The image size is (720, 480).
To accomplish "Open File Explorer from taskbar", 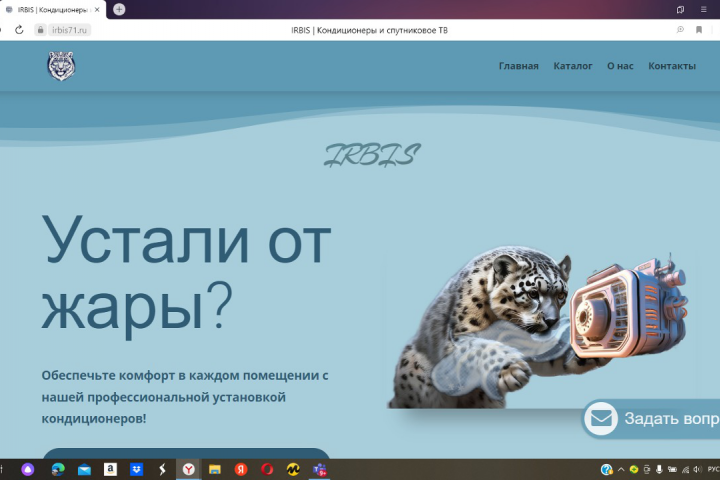I will pyautogui.click(x=214, y=469).
